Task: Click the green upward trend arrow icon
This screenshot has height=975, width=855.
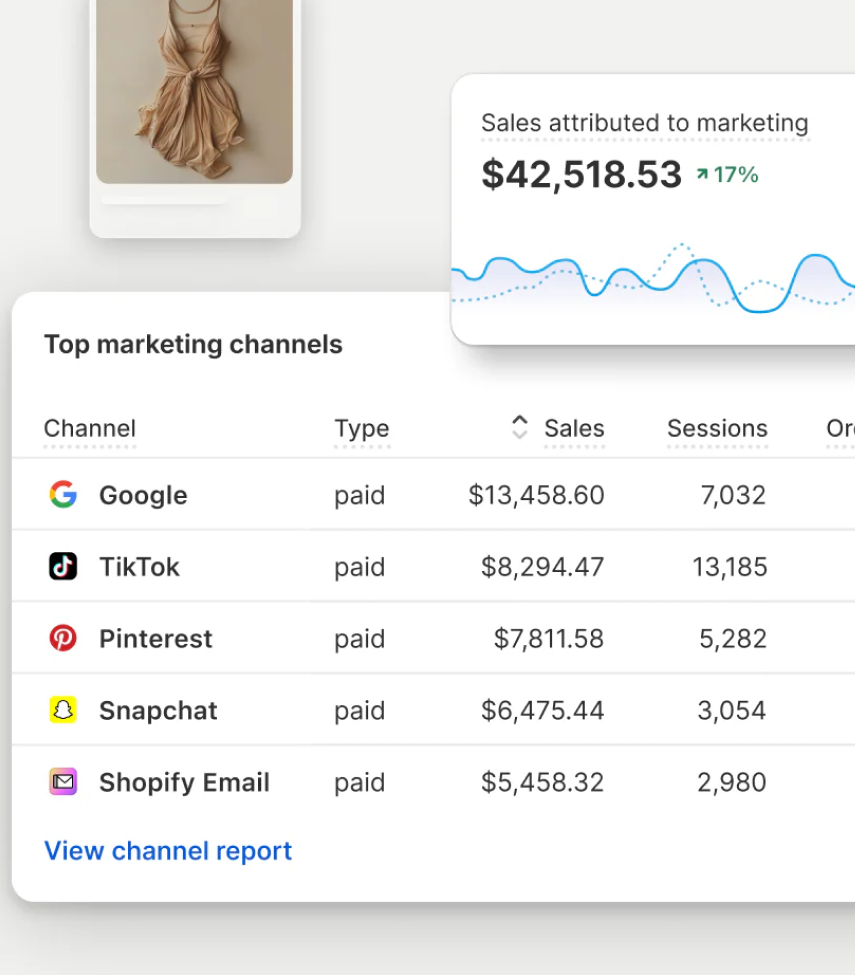Action: click(x=702, y=174)
